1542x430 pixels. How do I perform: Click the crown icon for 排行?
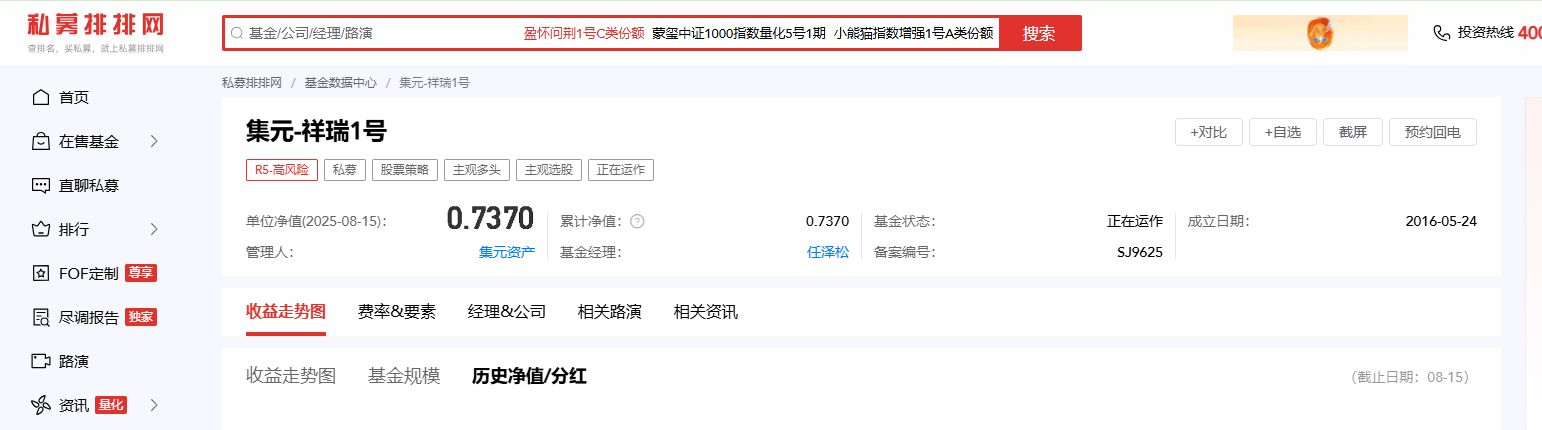coord(41,229)
